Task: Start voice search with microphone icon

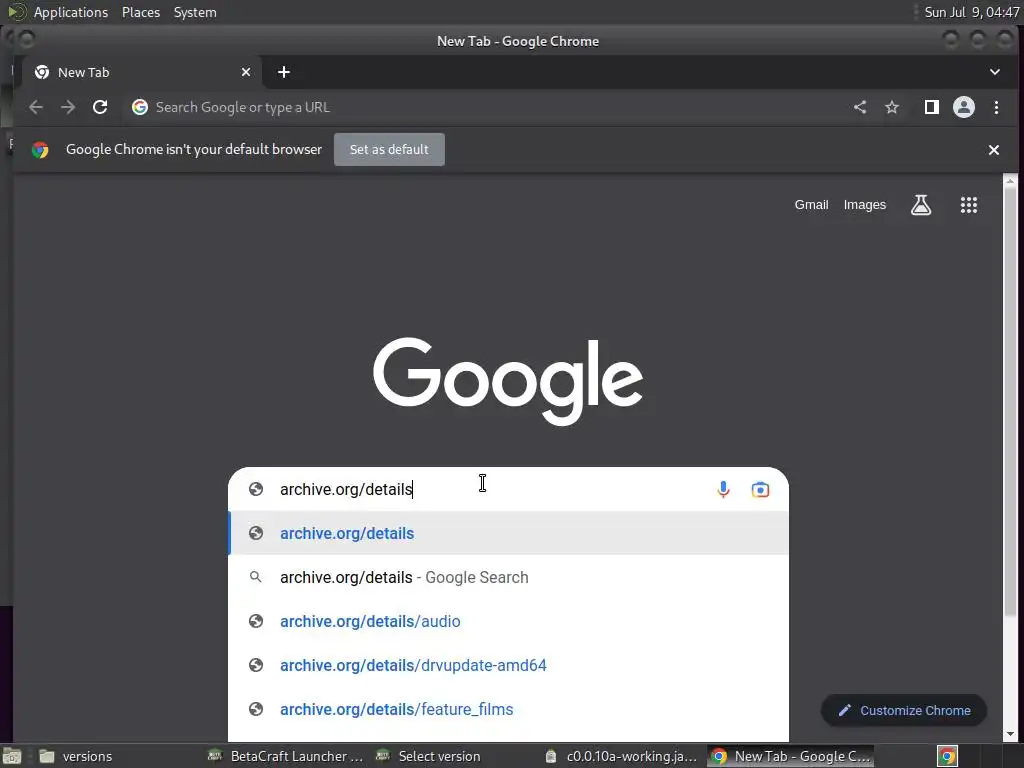Action: (723, 489)
